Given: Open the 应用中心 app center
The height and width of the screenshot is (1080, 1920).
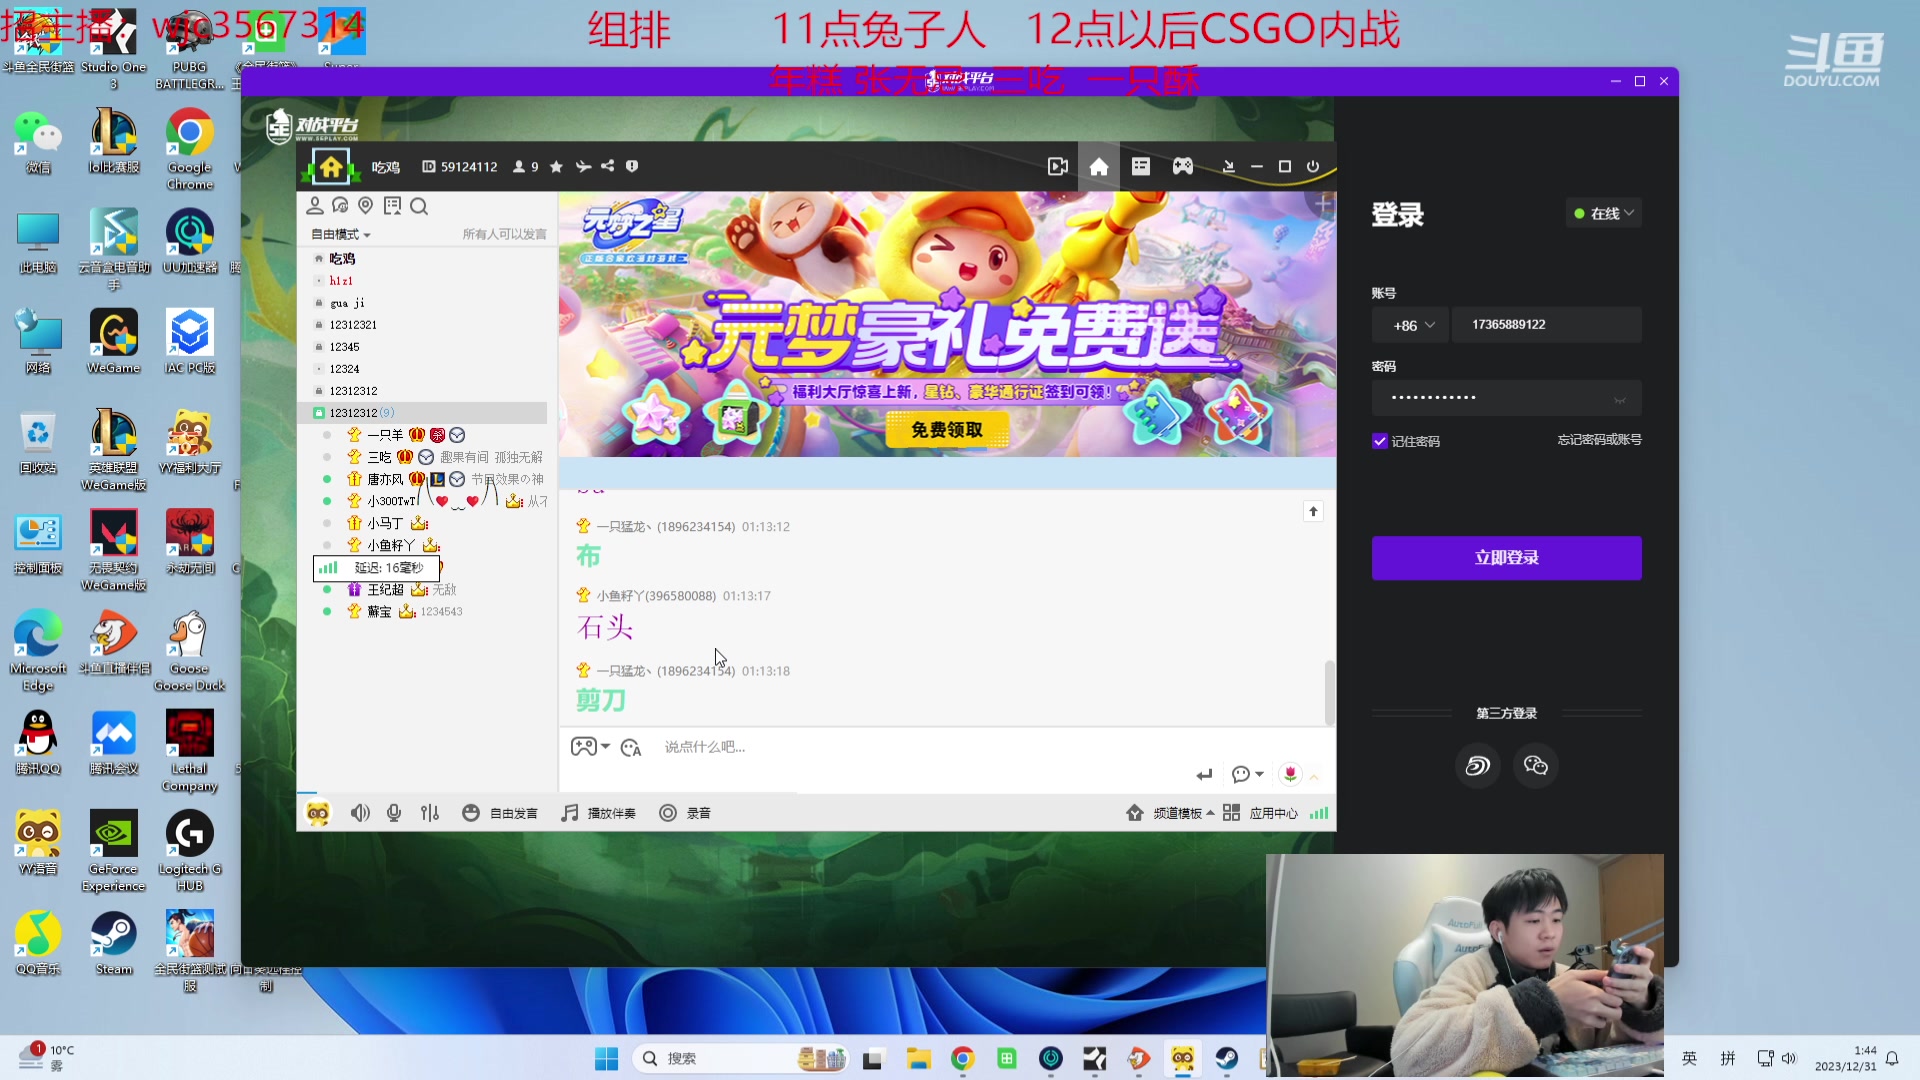Looking at the screenshot, I should pos(1260,813).
